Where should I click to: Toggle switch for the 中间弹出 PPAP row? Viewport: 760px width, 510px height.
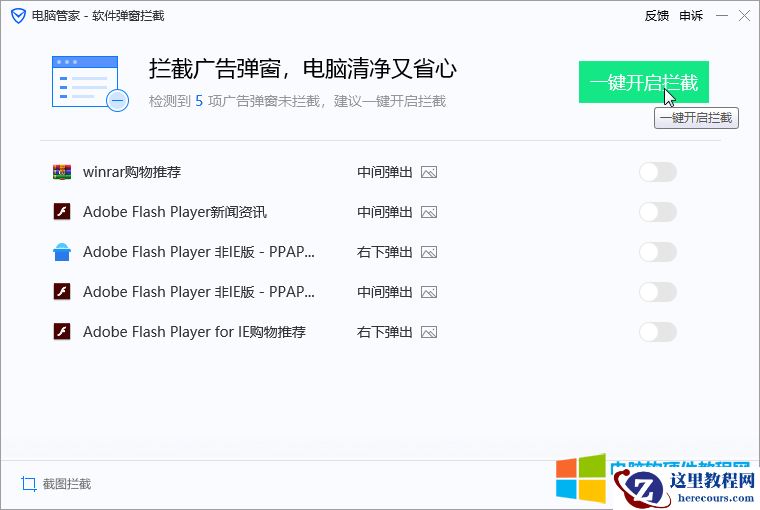657,292
